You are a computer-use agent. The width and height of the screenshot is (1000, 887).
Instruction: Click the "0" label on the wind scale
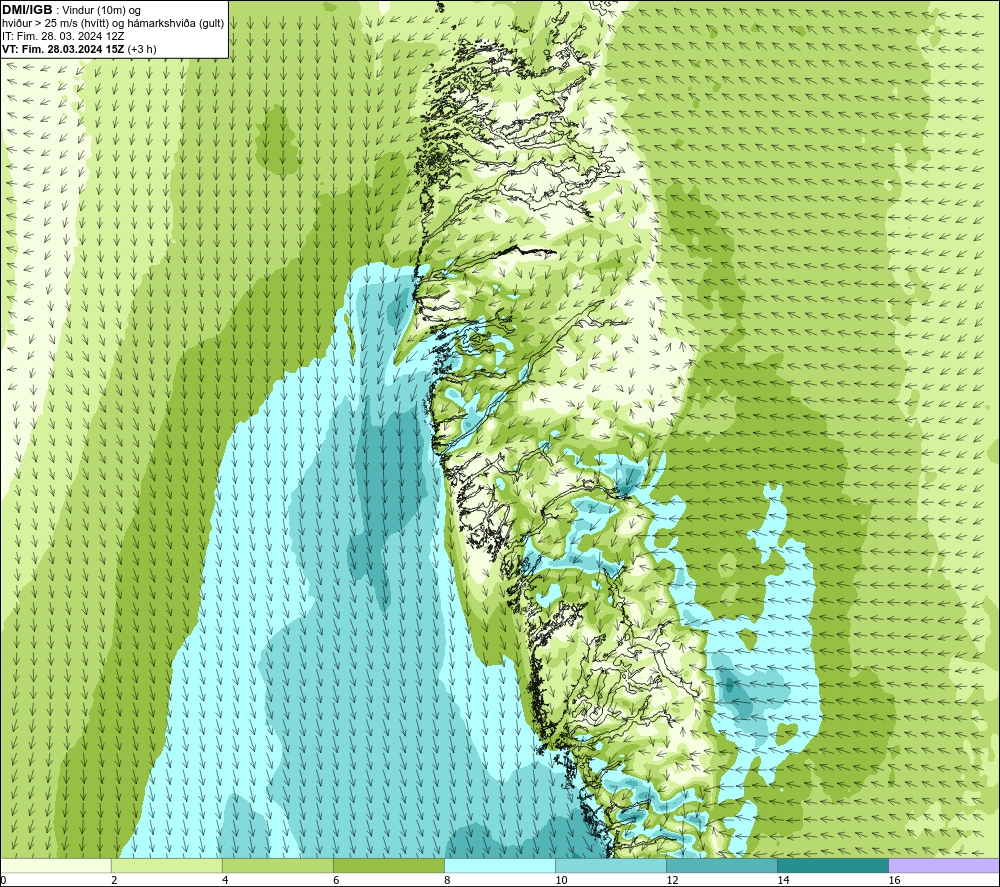pyautogui.click(x=3, y=881)
